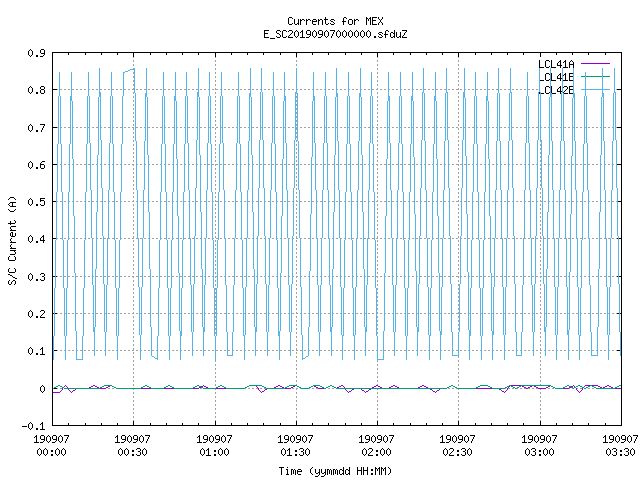Screen dimensions: 640x480
Task: Click the 0 y-axis tick value
Action: point(42,389)
